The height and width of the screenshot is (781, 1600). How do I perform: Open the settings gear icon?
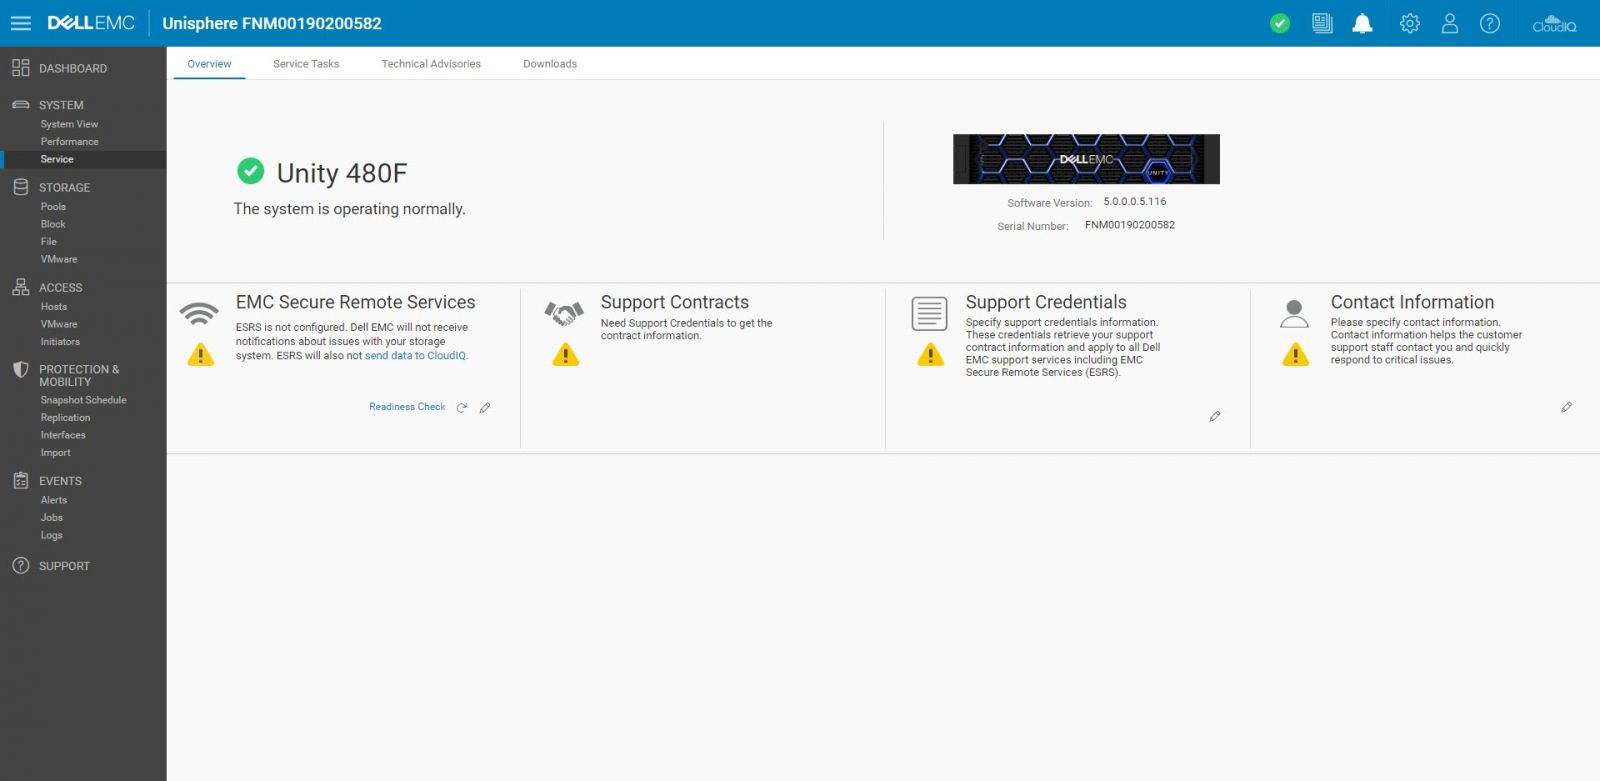coord(1409,23)
